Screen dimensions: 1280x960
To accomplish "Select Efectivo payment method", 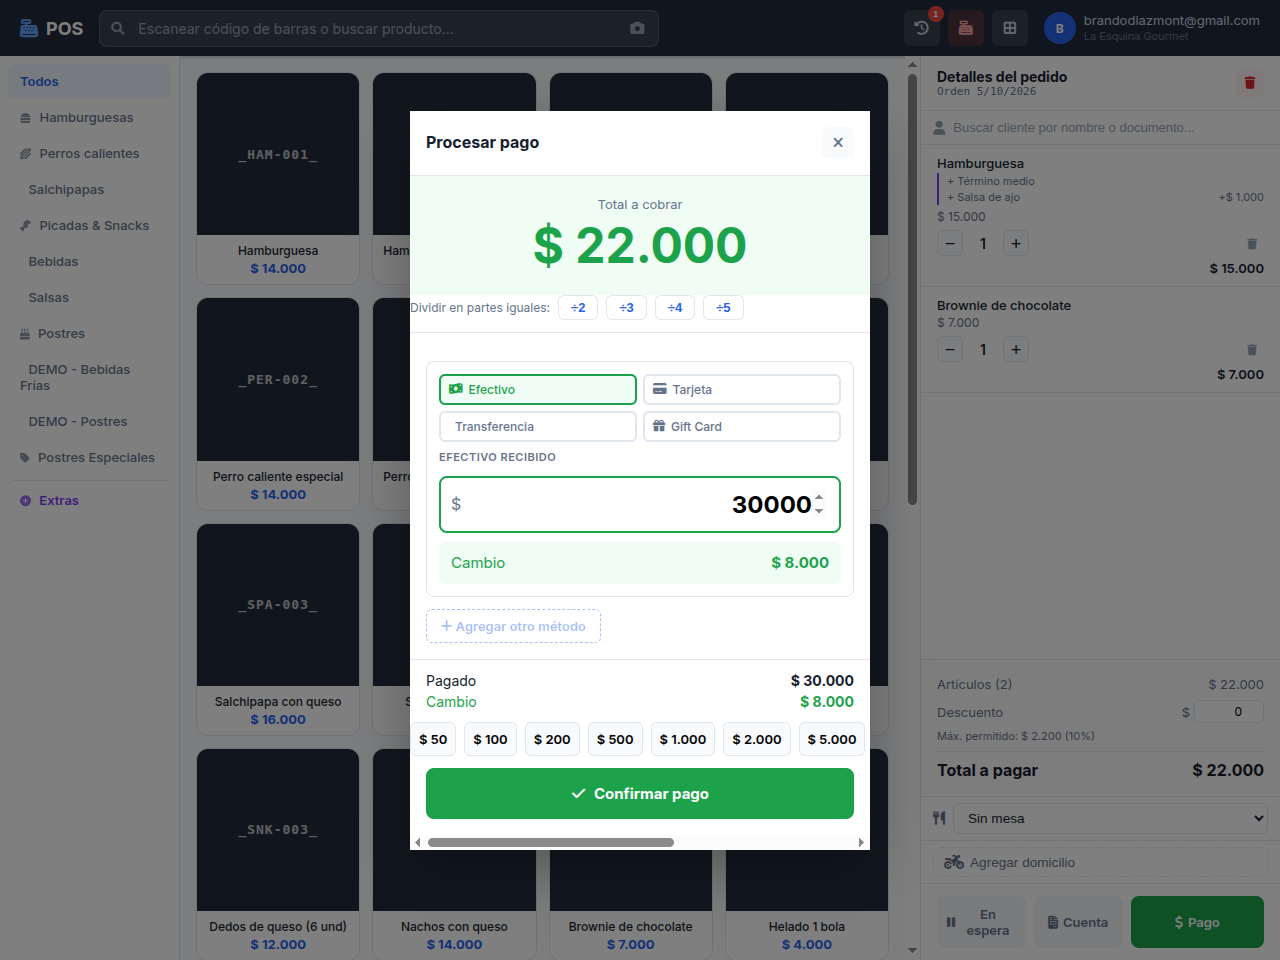I will pyautogui.click(x=538, y=390).
